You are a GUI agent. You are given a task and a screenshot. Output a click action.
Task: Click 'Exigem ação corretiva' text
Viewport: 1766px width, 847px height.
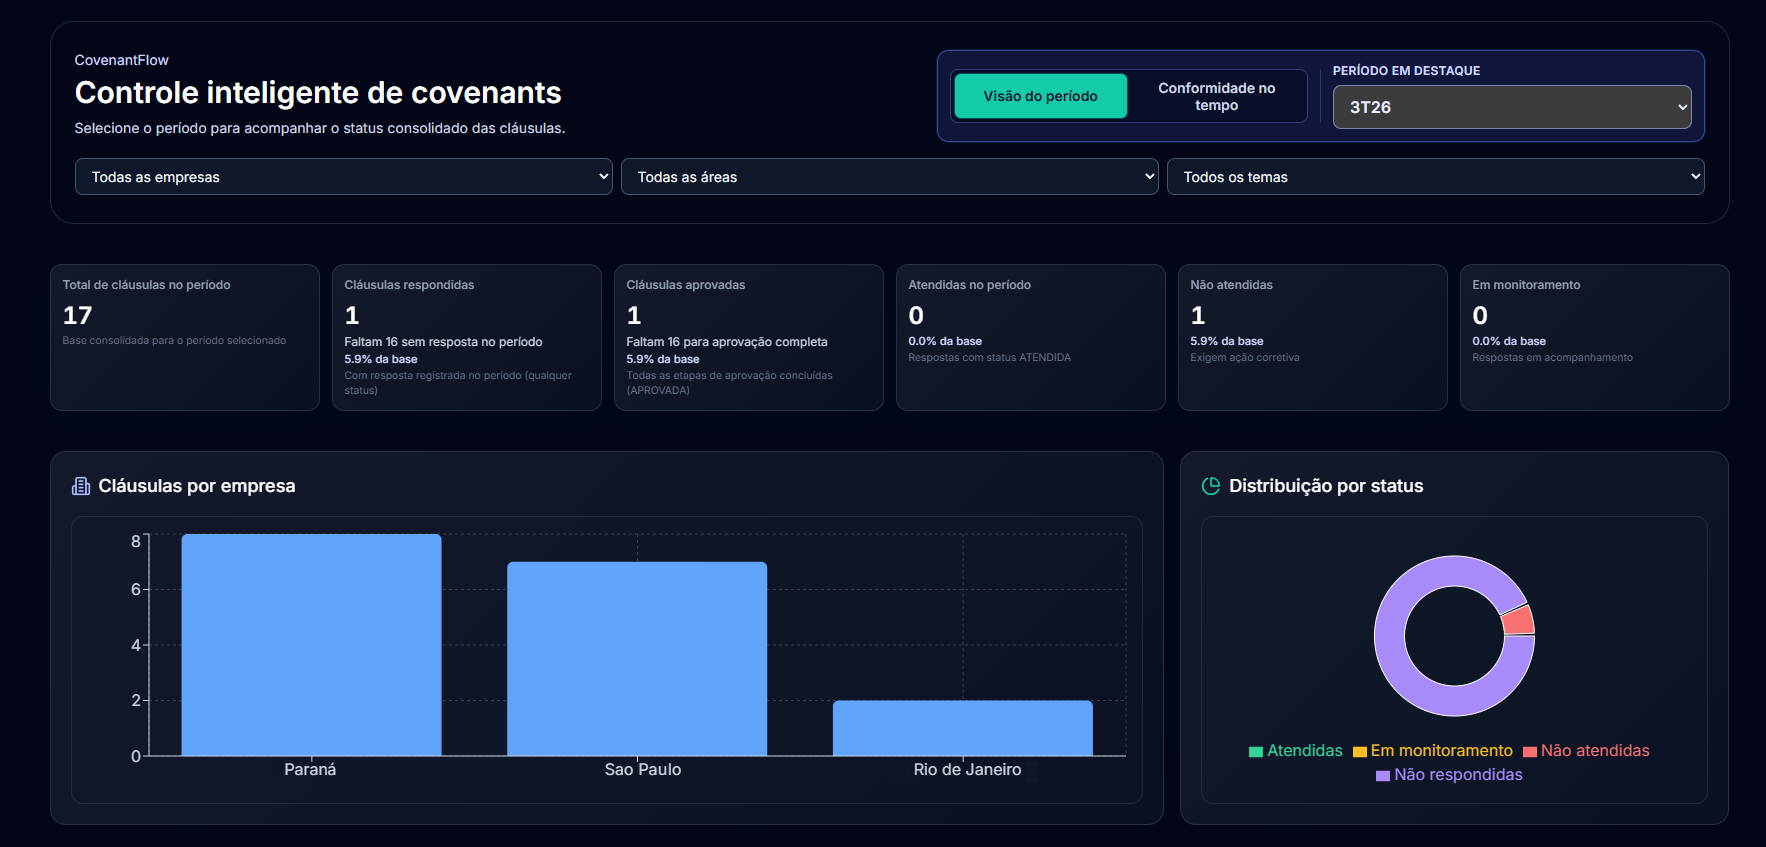tap(1245, 358)
